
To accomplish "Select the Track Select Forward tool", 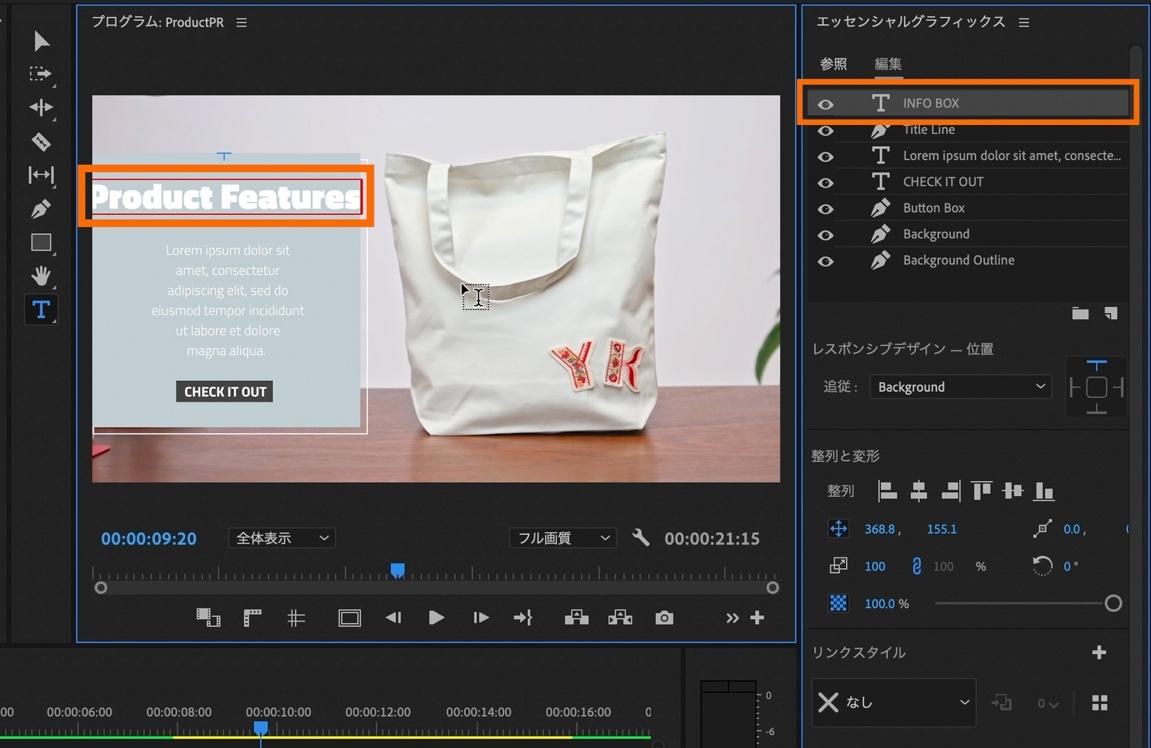I will [x=40, y=73].
